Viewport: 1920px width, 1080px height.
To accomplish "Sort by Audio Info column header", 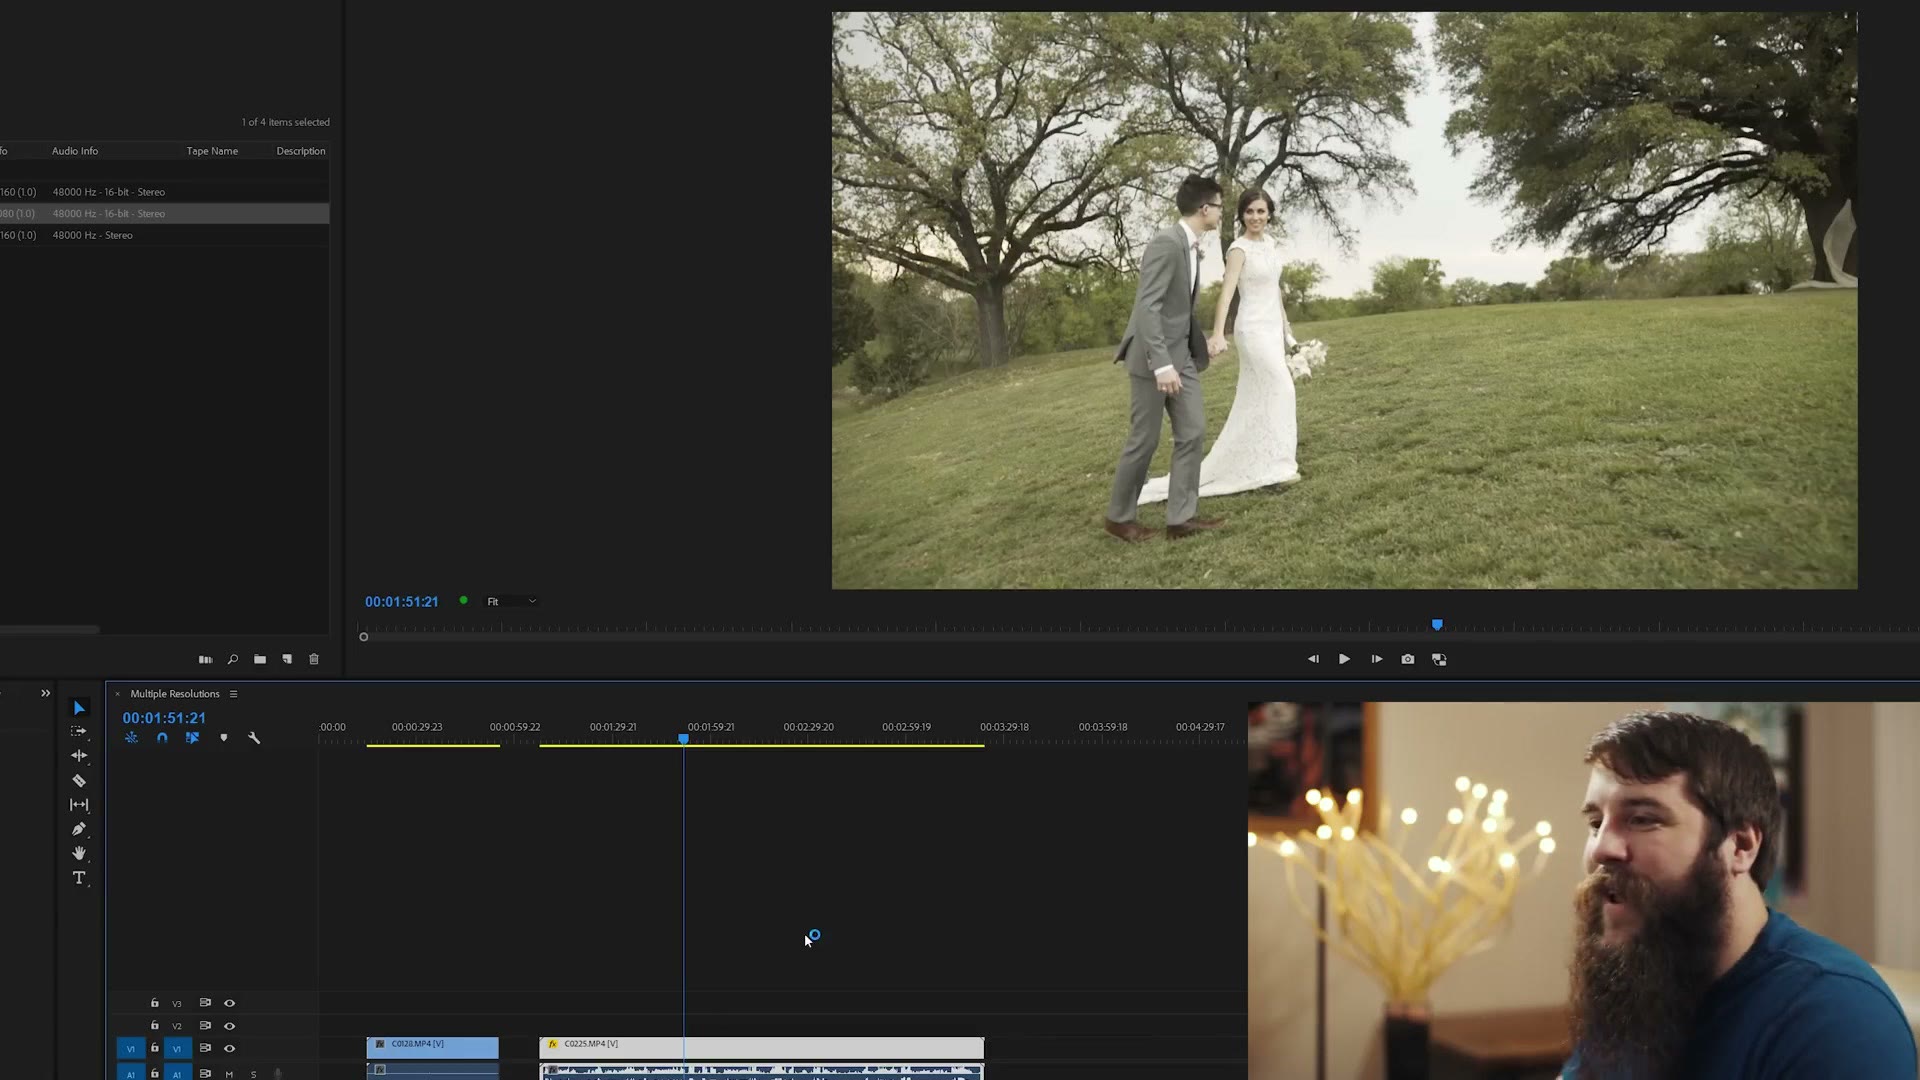I will pyautogui.click(x=75, y=151).
